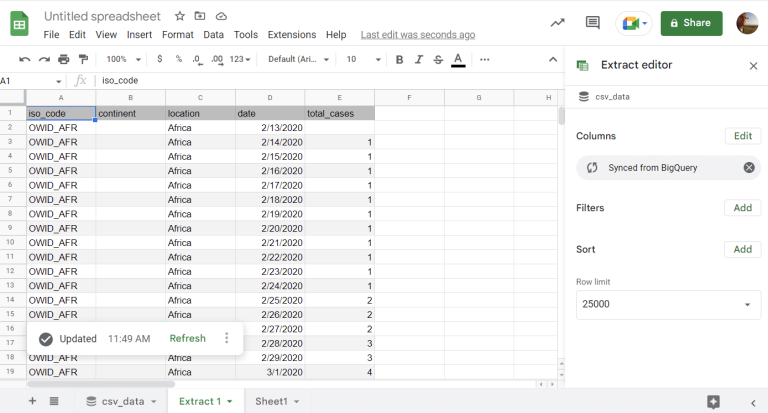Click the vertical scrollbar thumb

click(x=561, y=116)
